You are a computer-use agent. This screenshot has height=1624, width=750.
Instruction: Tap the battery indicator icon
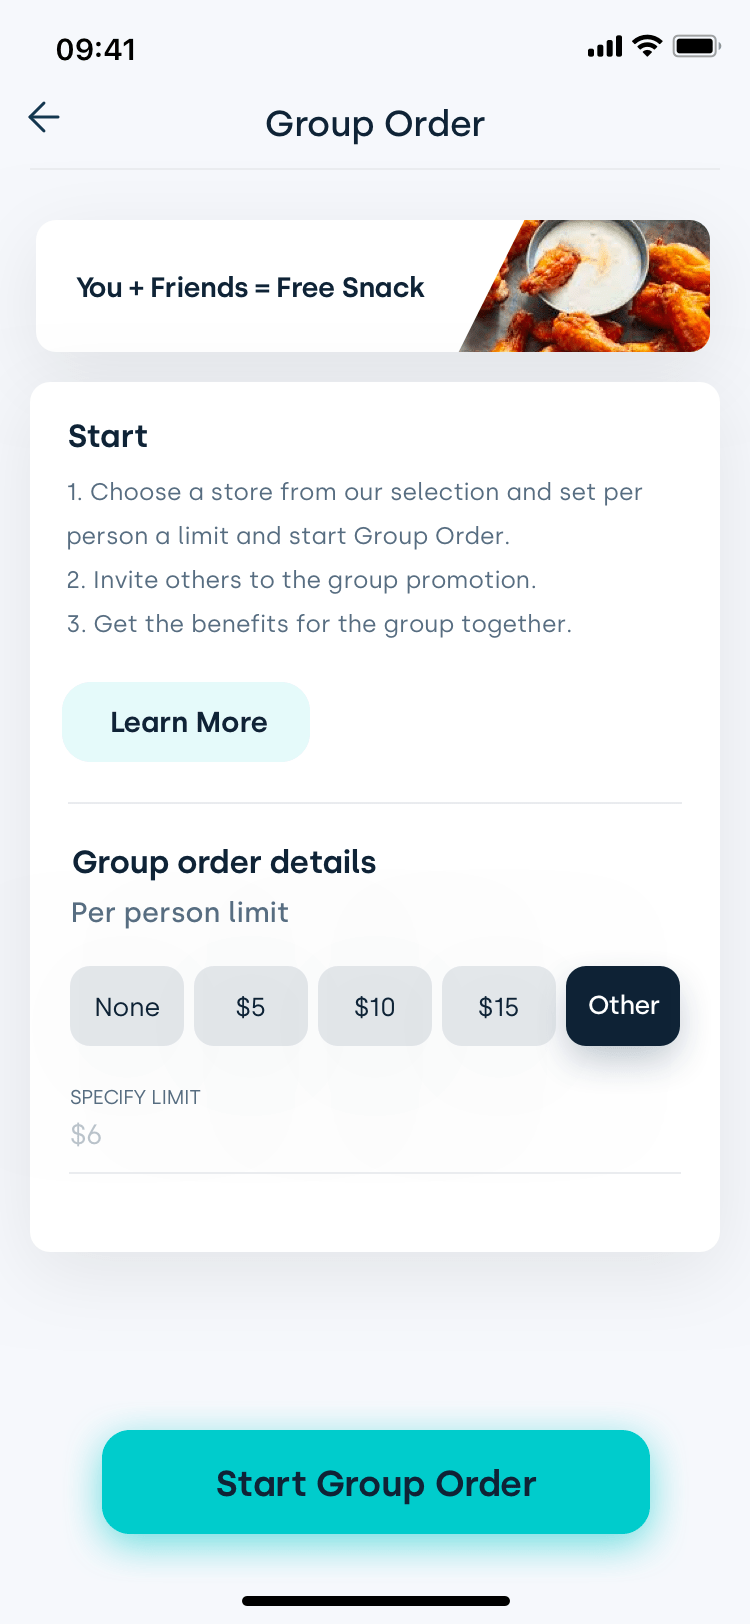pyautogui.click(x=697, y=46)
